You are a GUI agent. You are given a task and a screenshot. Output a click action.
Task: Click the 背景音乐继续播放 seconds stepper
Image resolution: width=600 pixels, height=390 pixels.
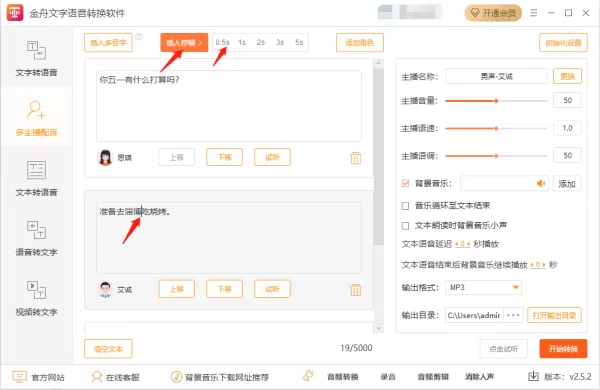538,264
